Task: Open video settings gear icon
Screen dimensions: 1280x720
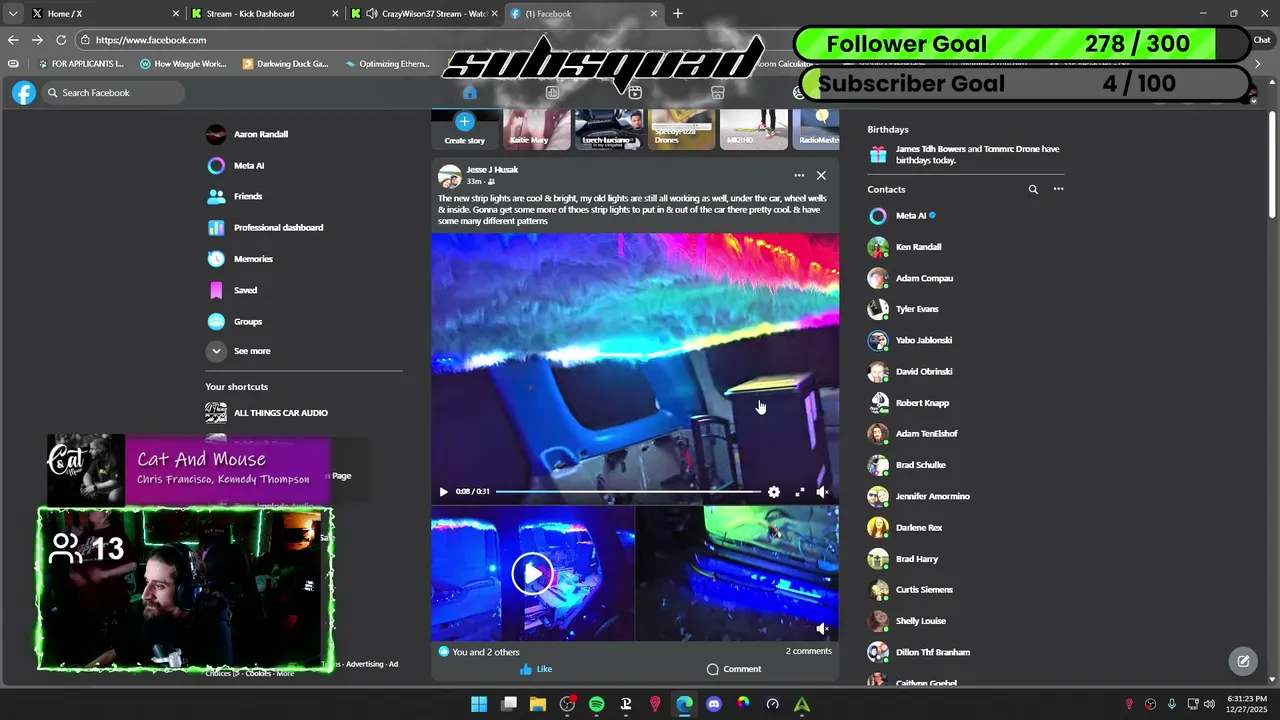Action: (x=774, y=492)
